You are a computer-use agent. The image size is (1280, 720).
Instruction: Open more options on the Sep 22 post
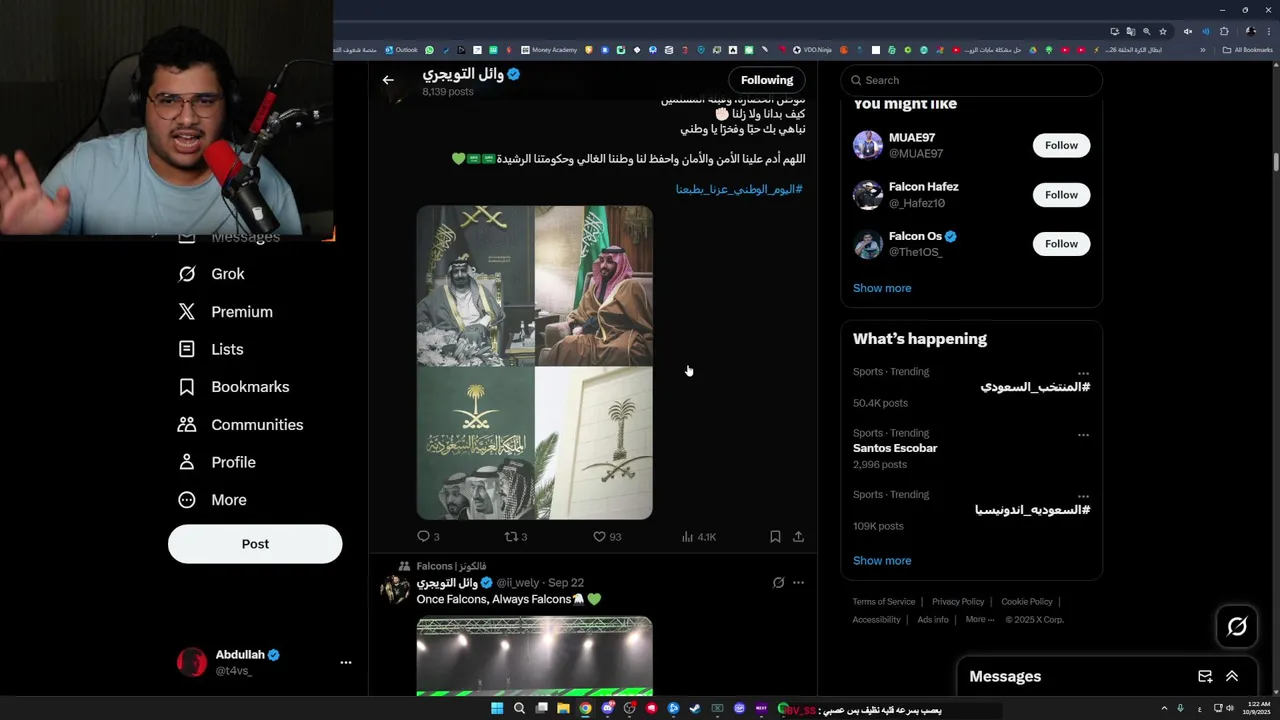[x=798, y=583]
